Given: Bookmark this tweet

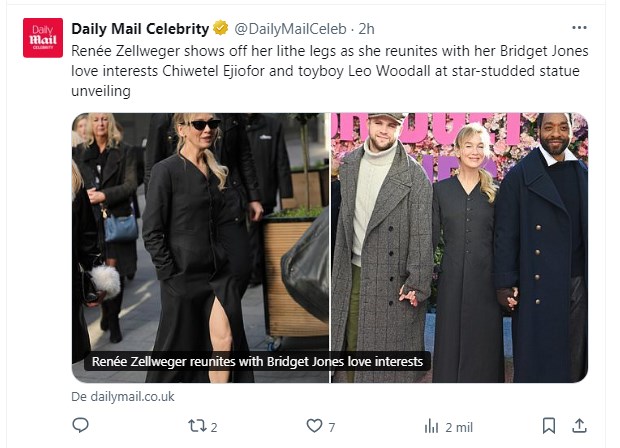Looking at the screenshot, I should pyautogui.click(x=548, y=426).
